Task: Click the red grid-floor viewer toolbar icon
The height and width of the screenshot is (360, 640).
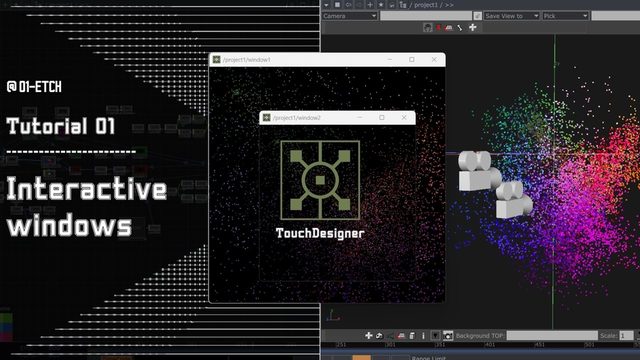Action: (449, 28)
